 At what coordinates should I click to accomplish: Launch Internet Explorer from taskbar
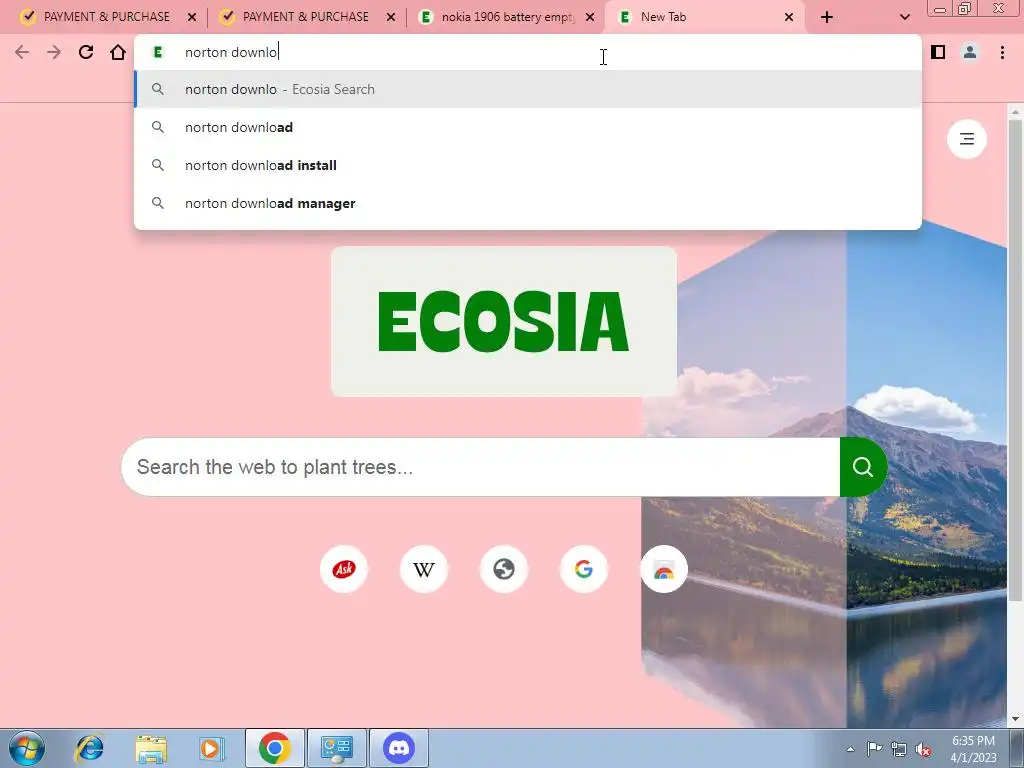point(89,748)
